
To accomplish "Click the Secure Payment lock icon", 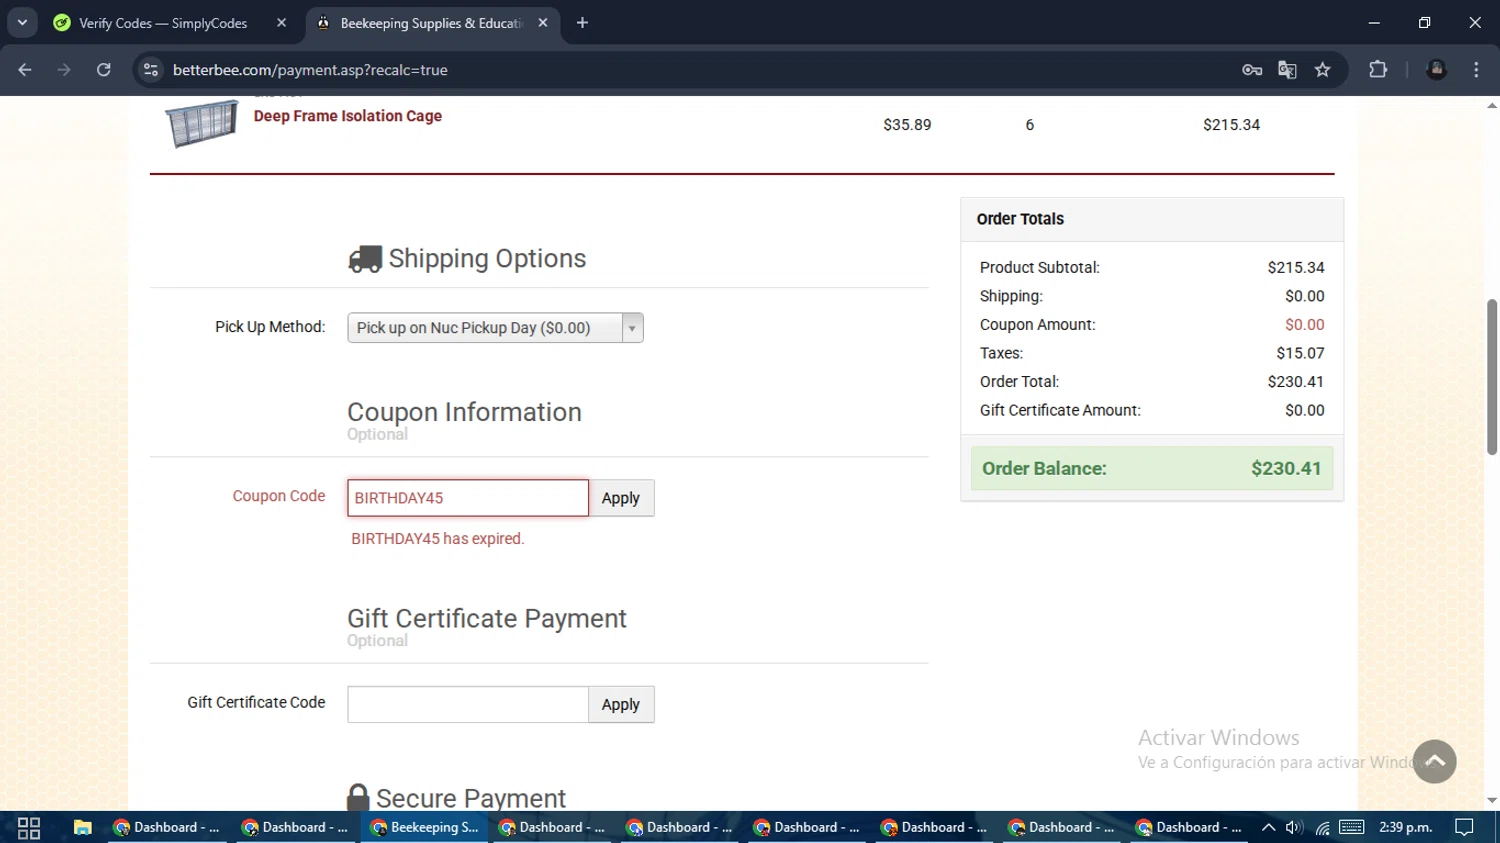I will pos(358,798).
